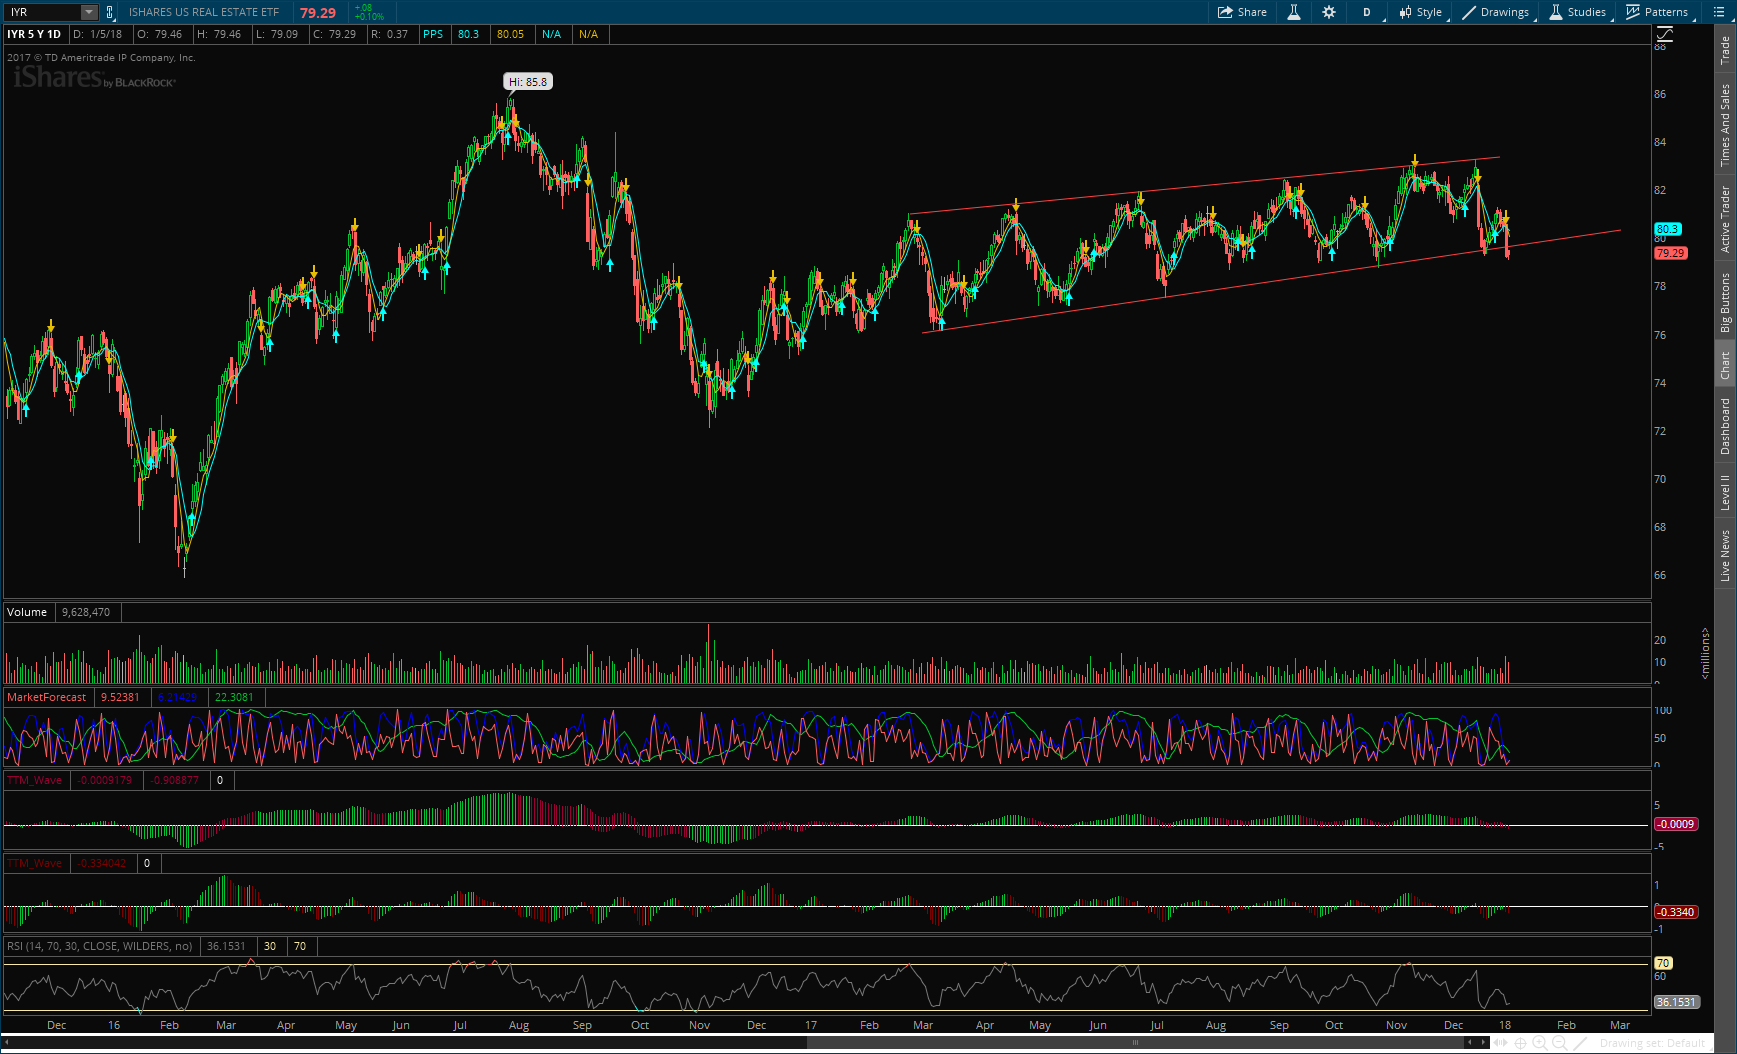1737x1054 pixels.
Task: Open chart settings gear icon
Action: [x=1329, y=12]
